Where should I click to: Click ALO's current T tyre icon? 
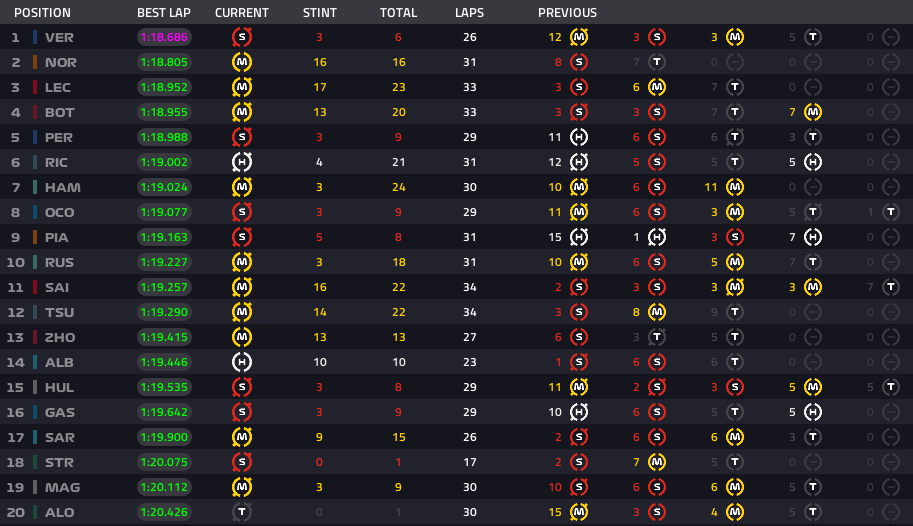(242, 512)
